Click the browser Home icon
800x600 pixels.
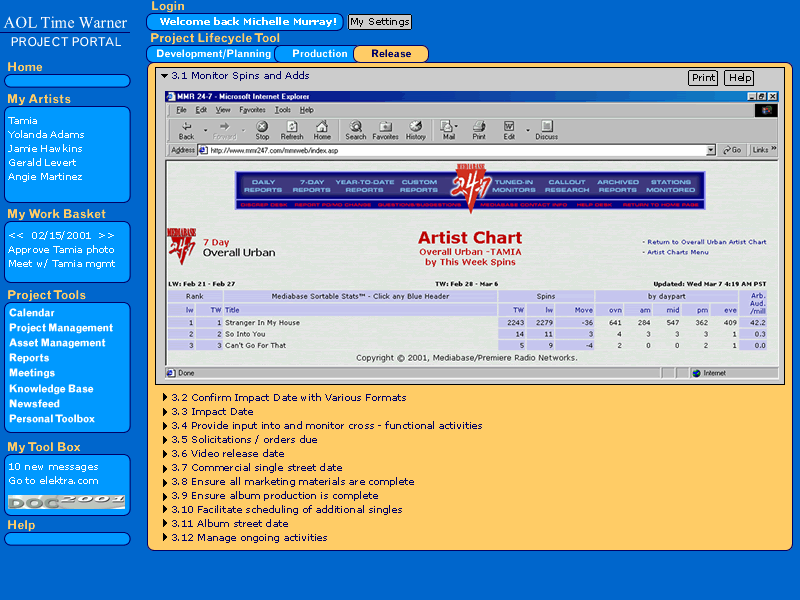click(322, 129)
